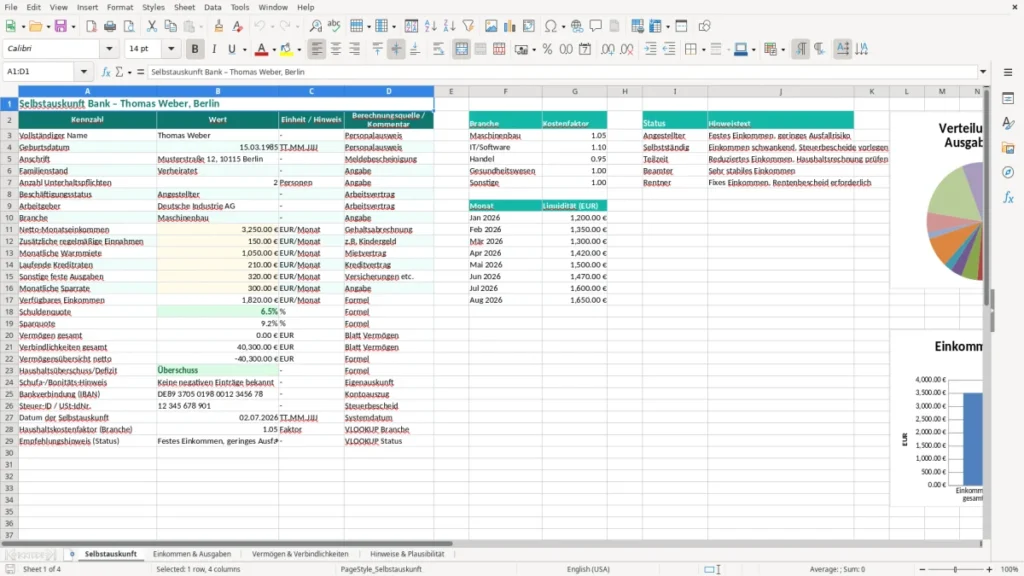Screen dimensions: 1024x576
Task: Open Find and Replace icon
Action: [315, 26]
